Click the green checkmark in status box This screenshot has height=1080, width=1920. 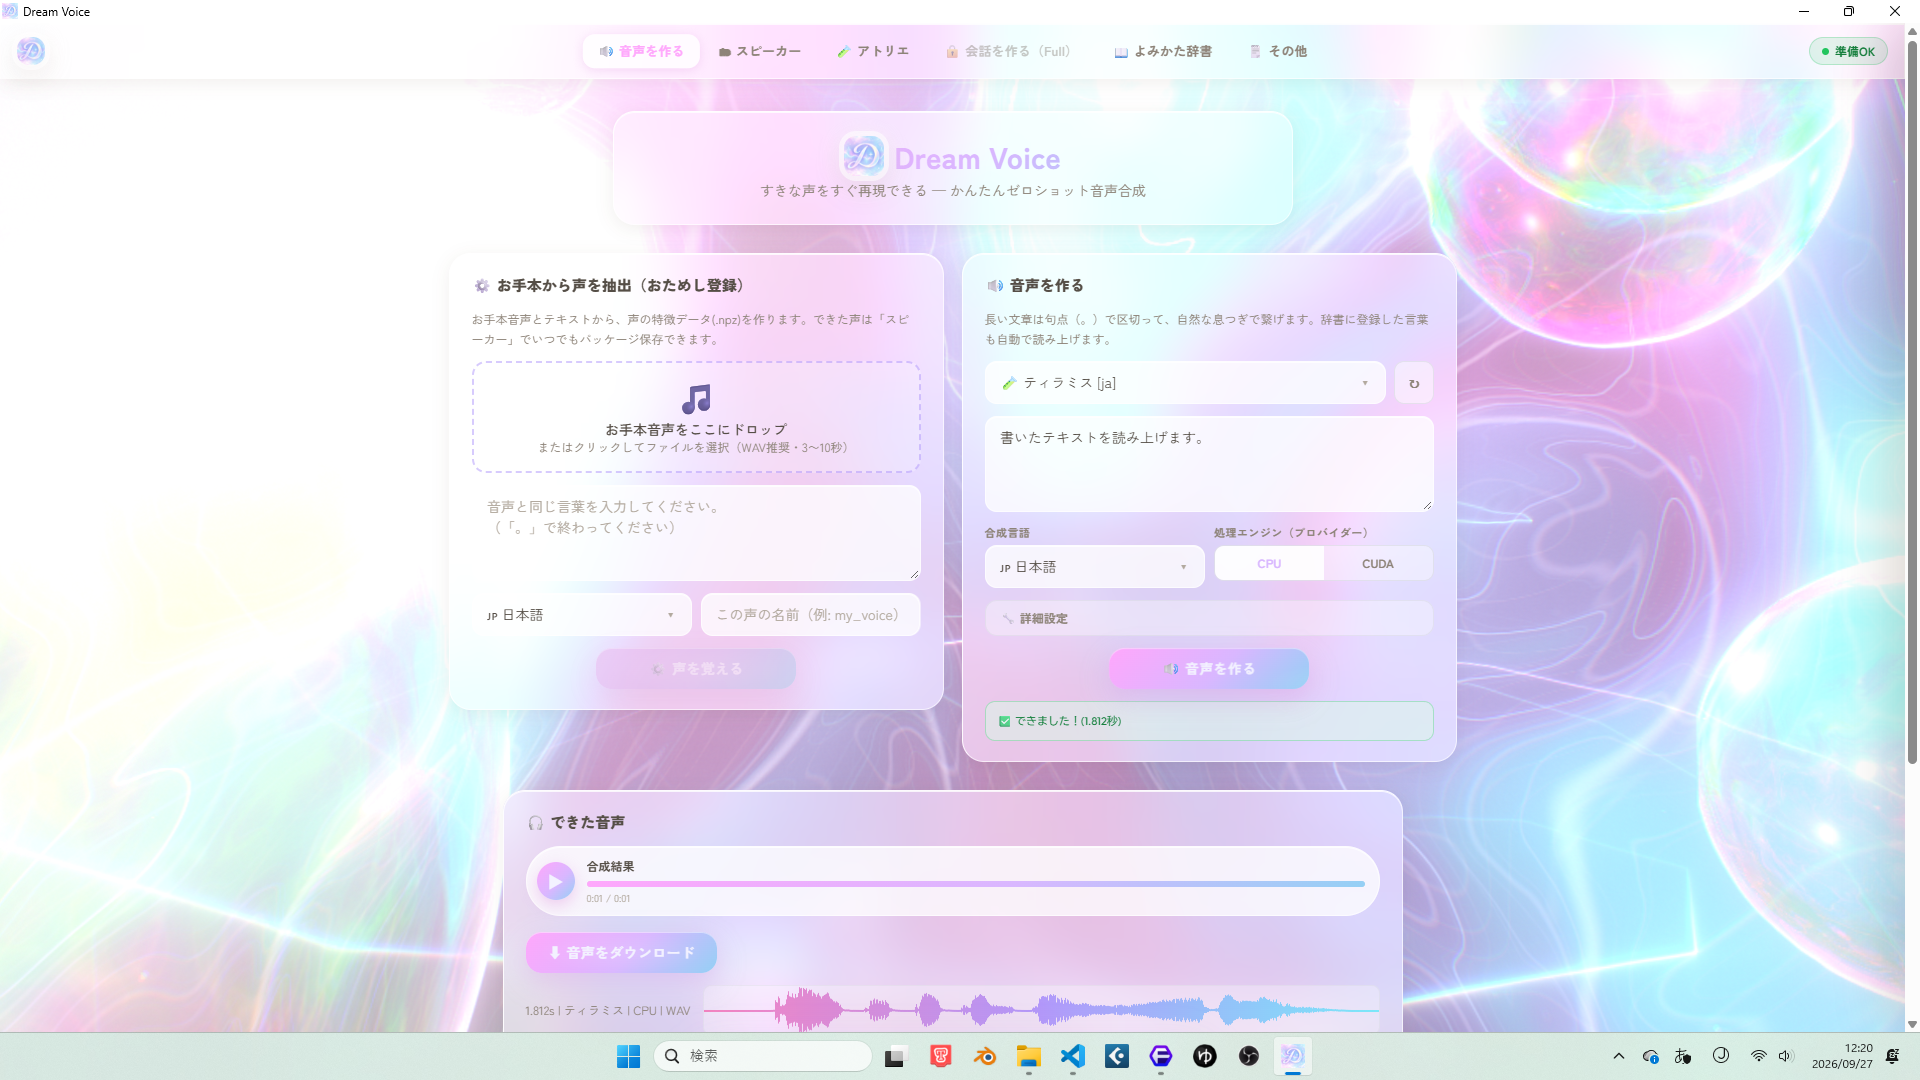(x=1004, y=721)
